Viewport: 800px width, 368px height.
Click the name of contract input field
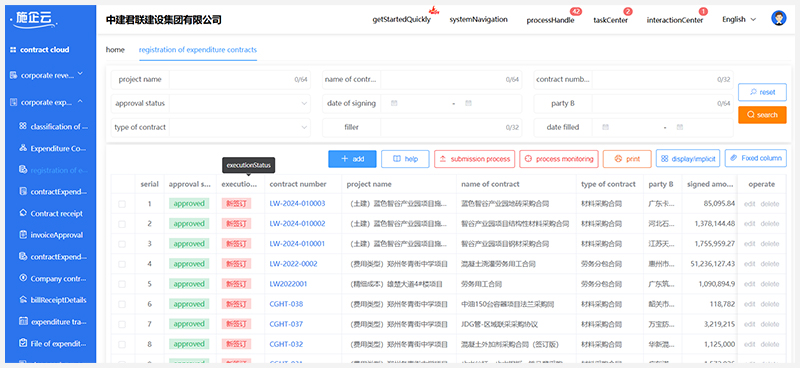pyautogui.click(x=451, y=80)
